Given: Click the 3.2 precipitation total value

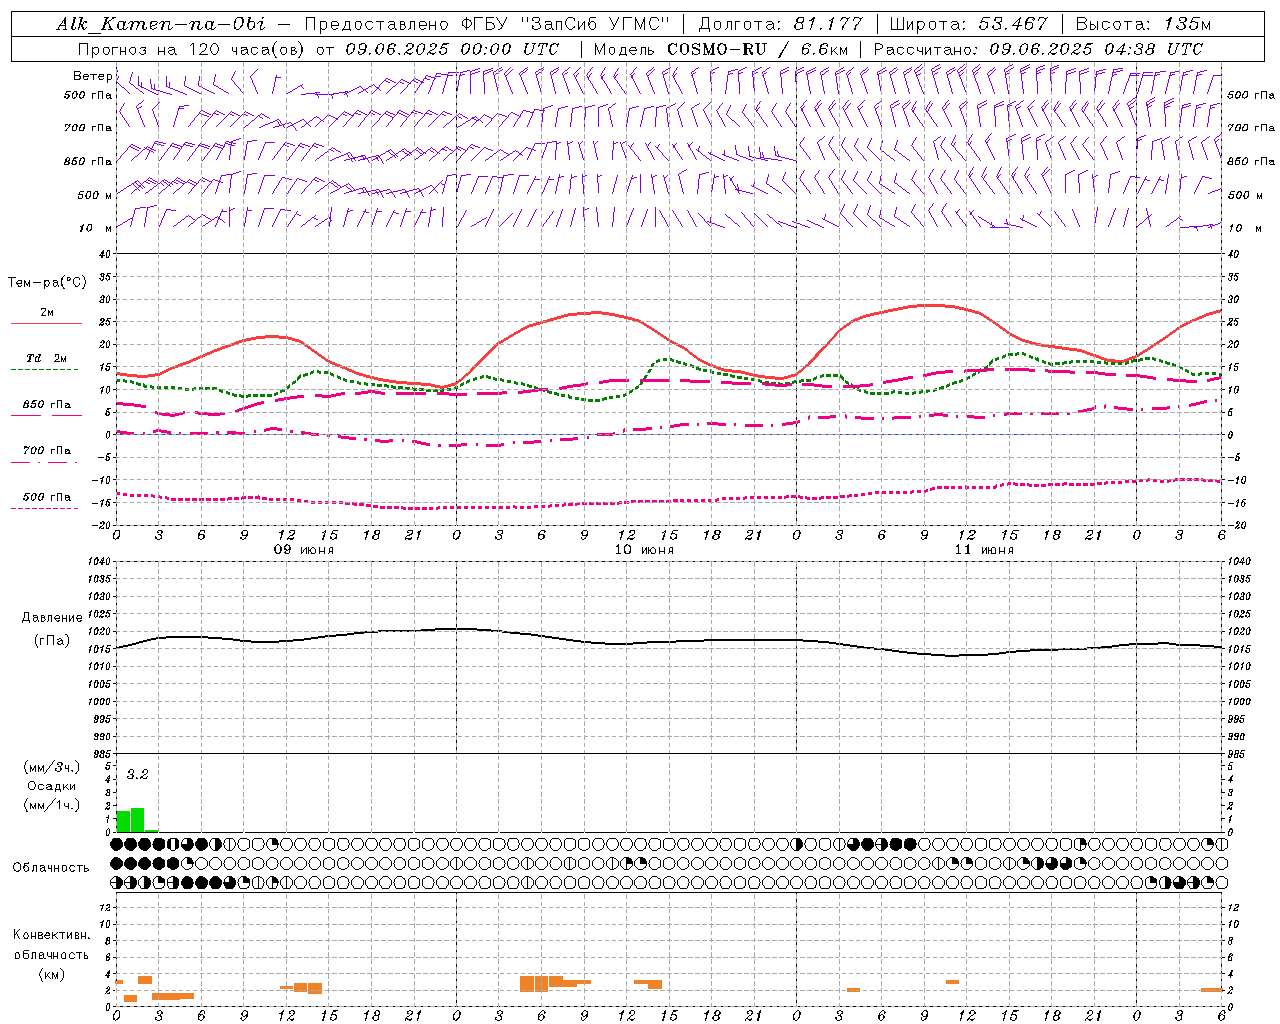Looking at the screenshot, I should pyautogui.click(x=137, y=775).
